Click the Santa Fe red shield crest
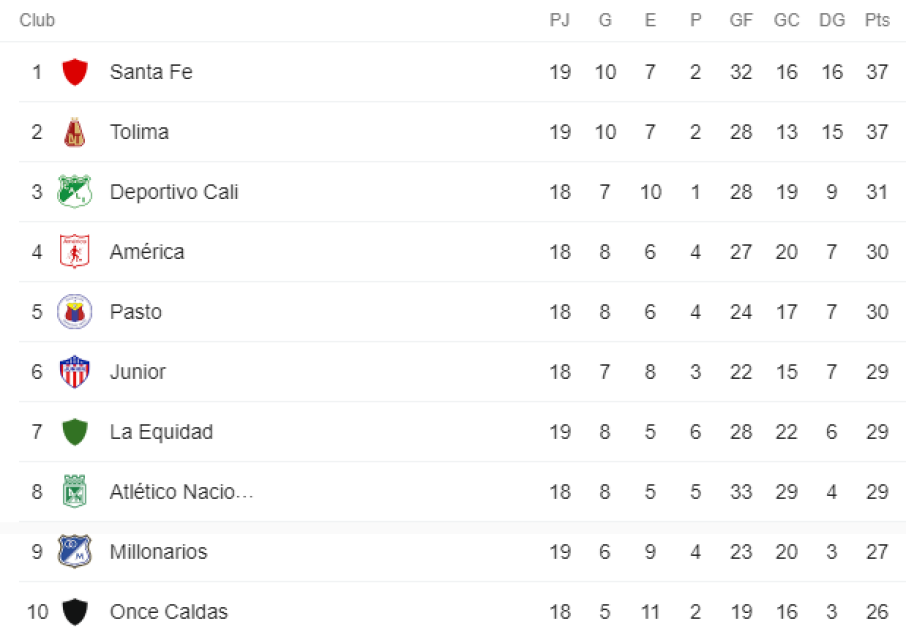The image size is (906, 632). [x=75, y=72]
